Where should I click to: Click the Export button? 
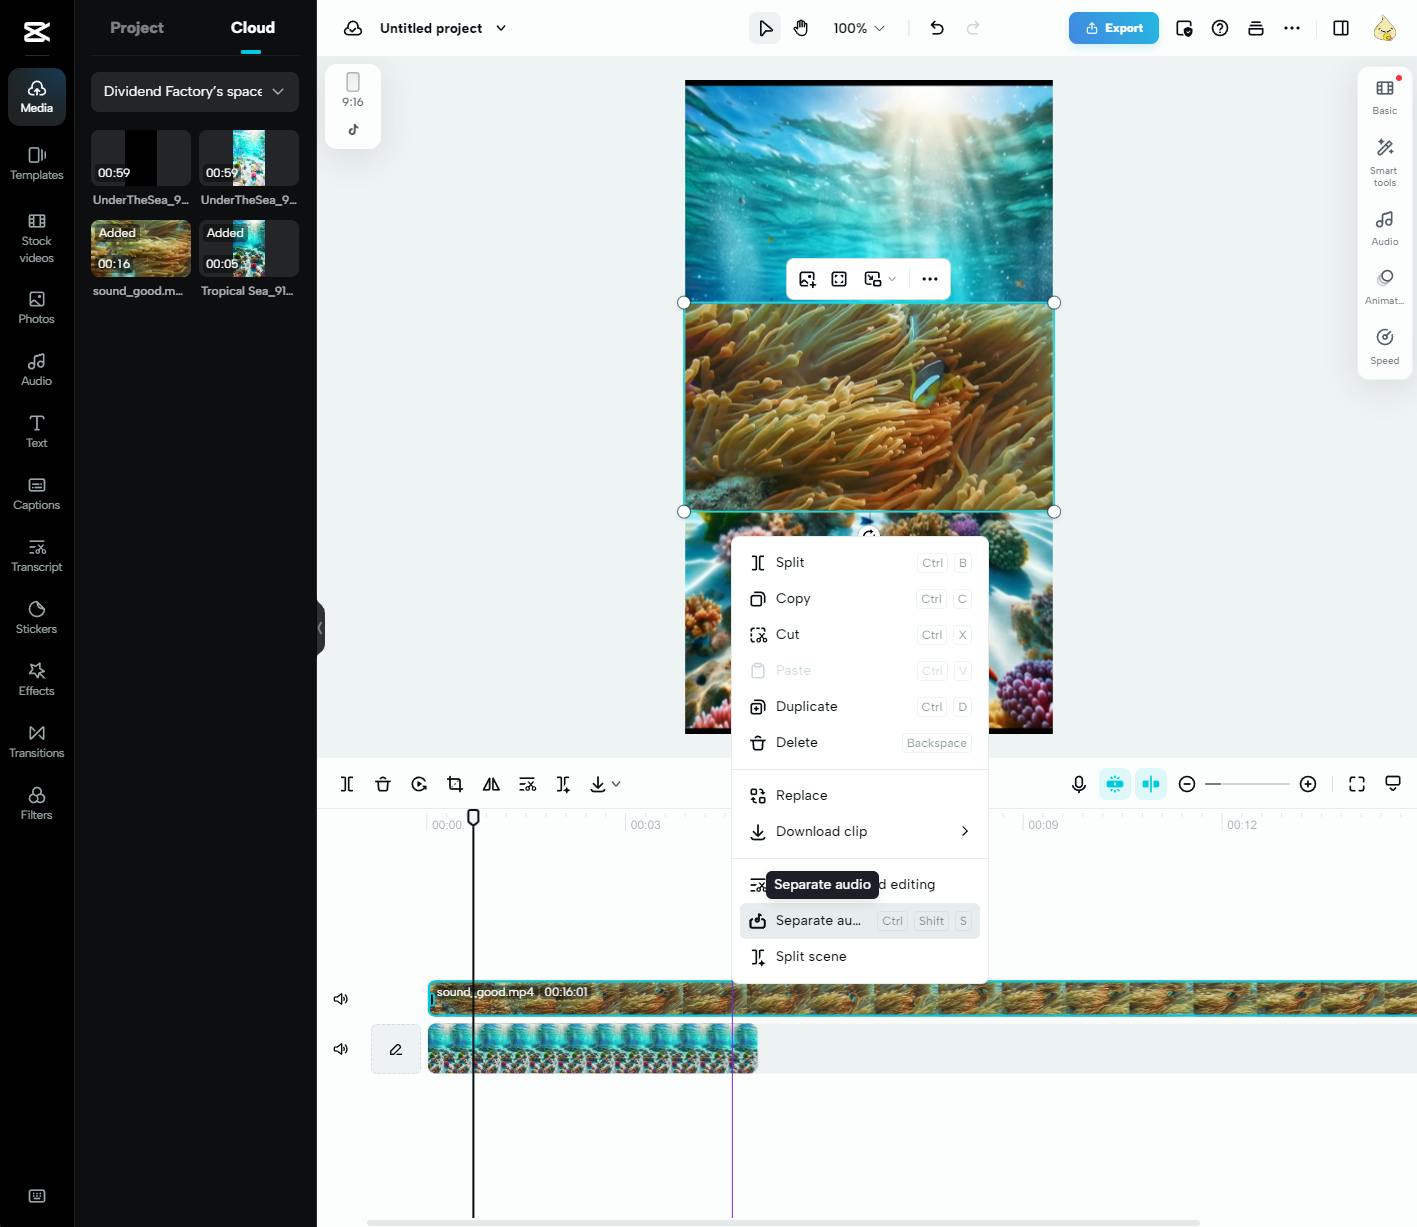(x=1114, y=28)
